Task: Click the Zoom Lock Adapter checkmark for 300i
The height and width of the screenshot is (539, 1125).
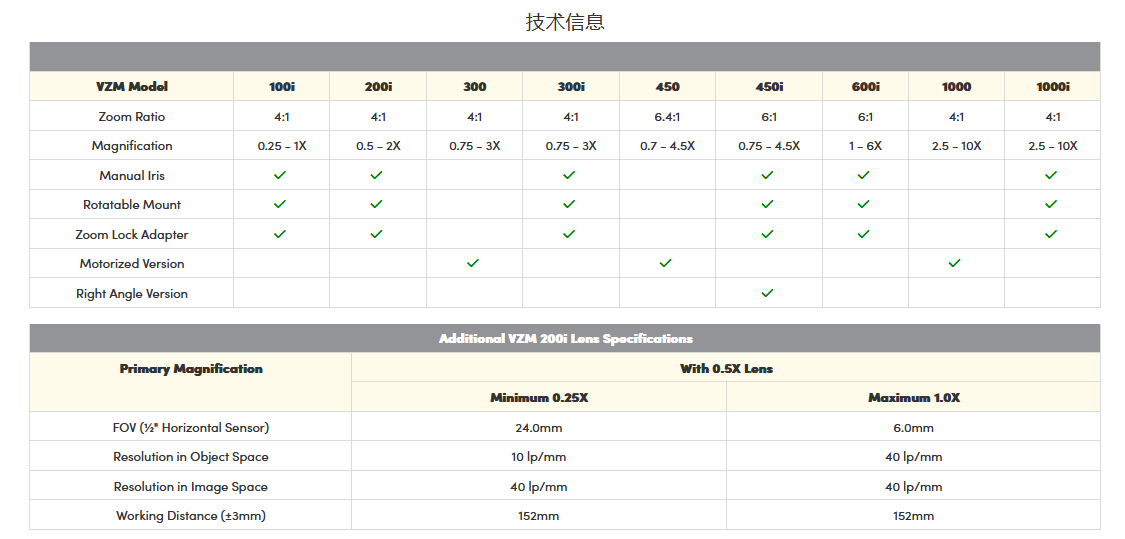Action: [569, 234]
